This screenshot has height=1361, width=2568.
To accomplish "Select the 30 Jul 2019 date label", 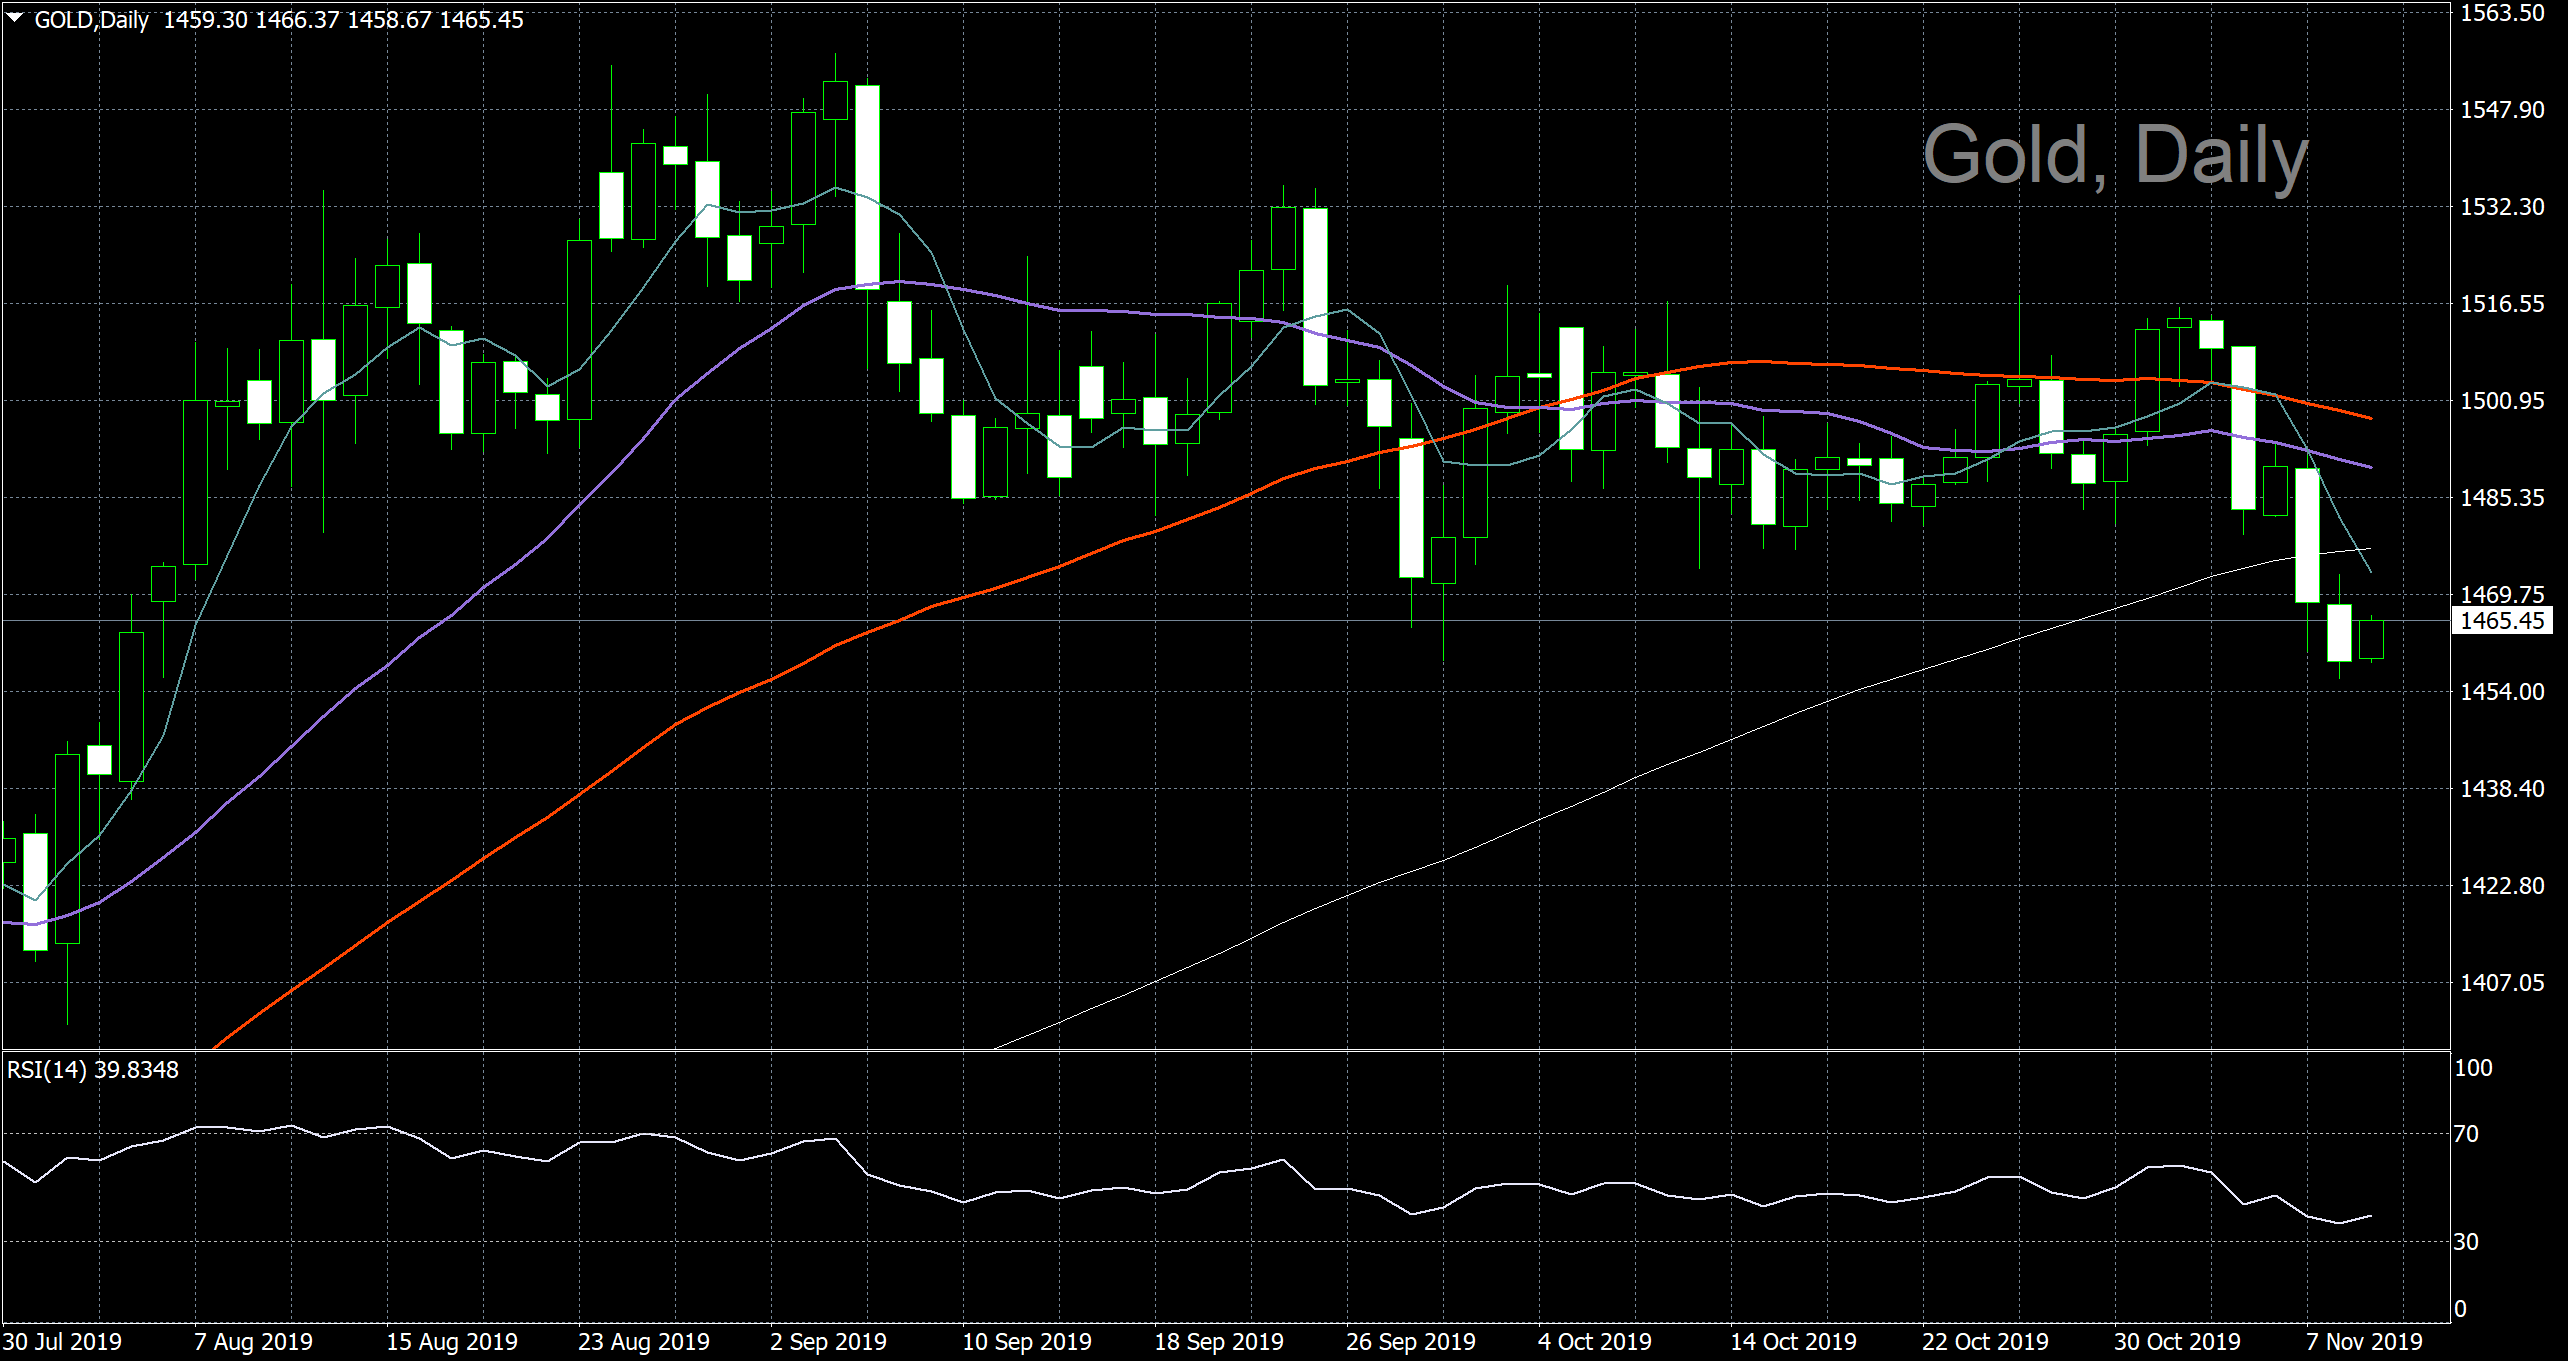I will (62, 1342).
